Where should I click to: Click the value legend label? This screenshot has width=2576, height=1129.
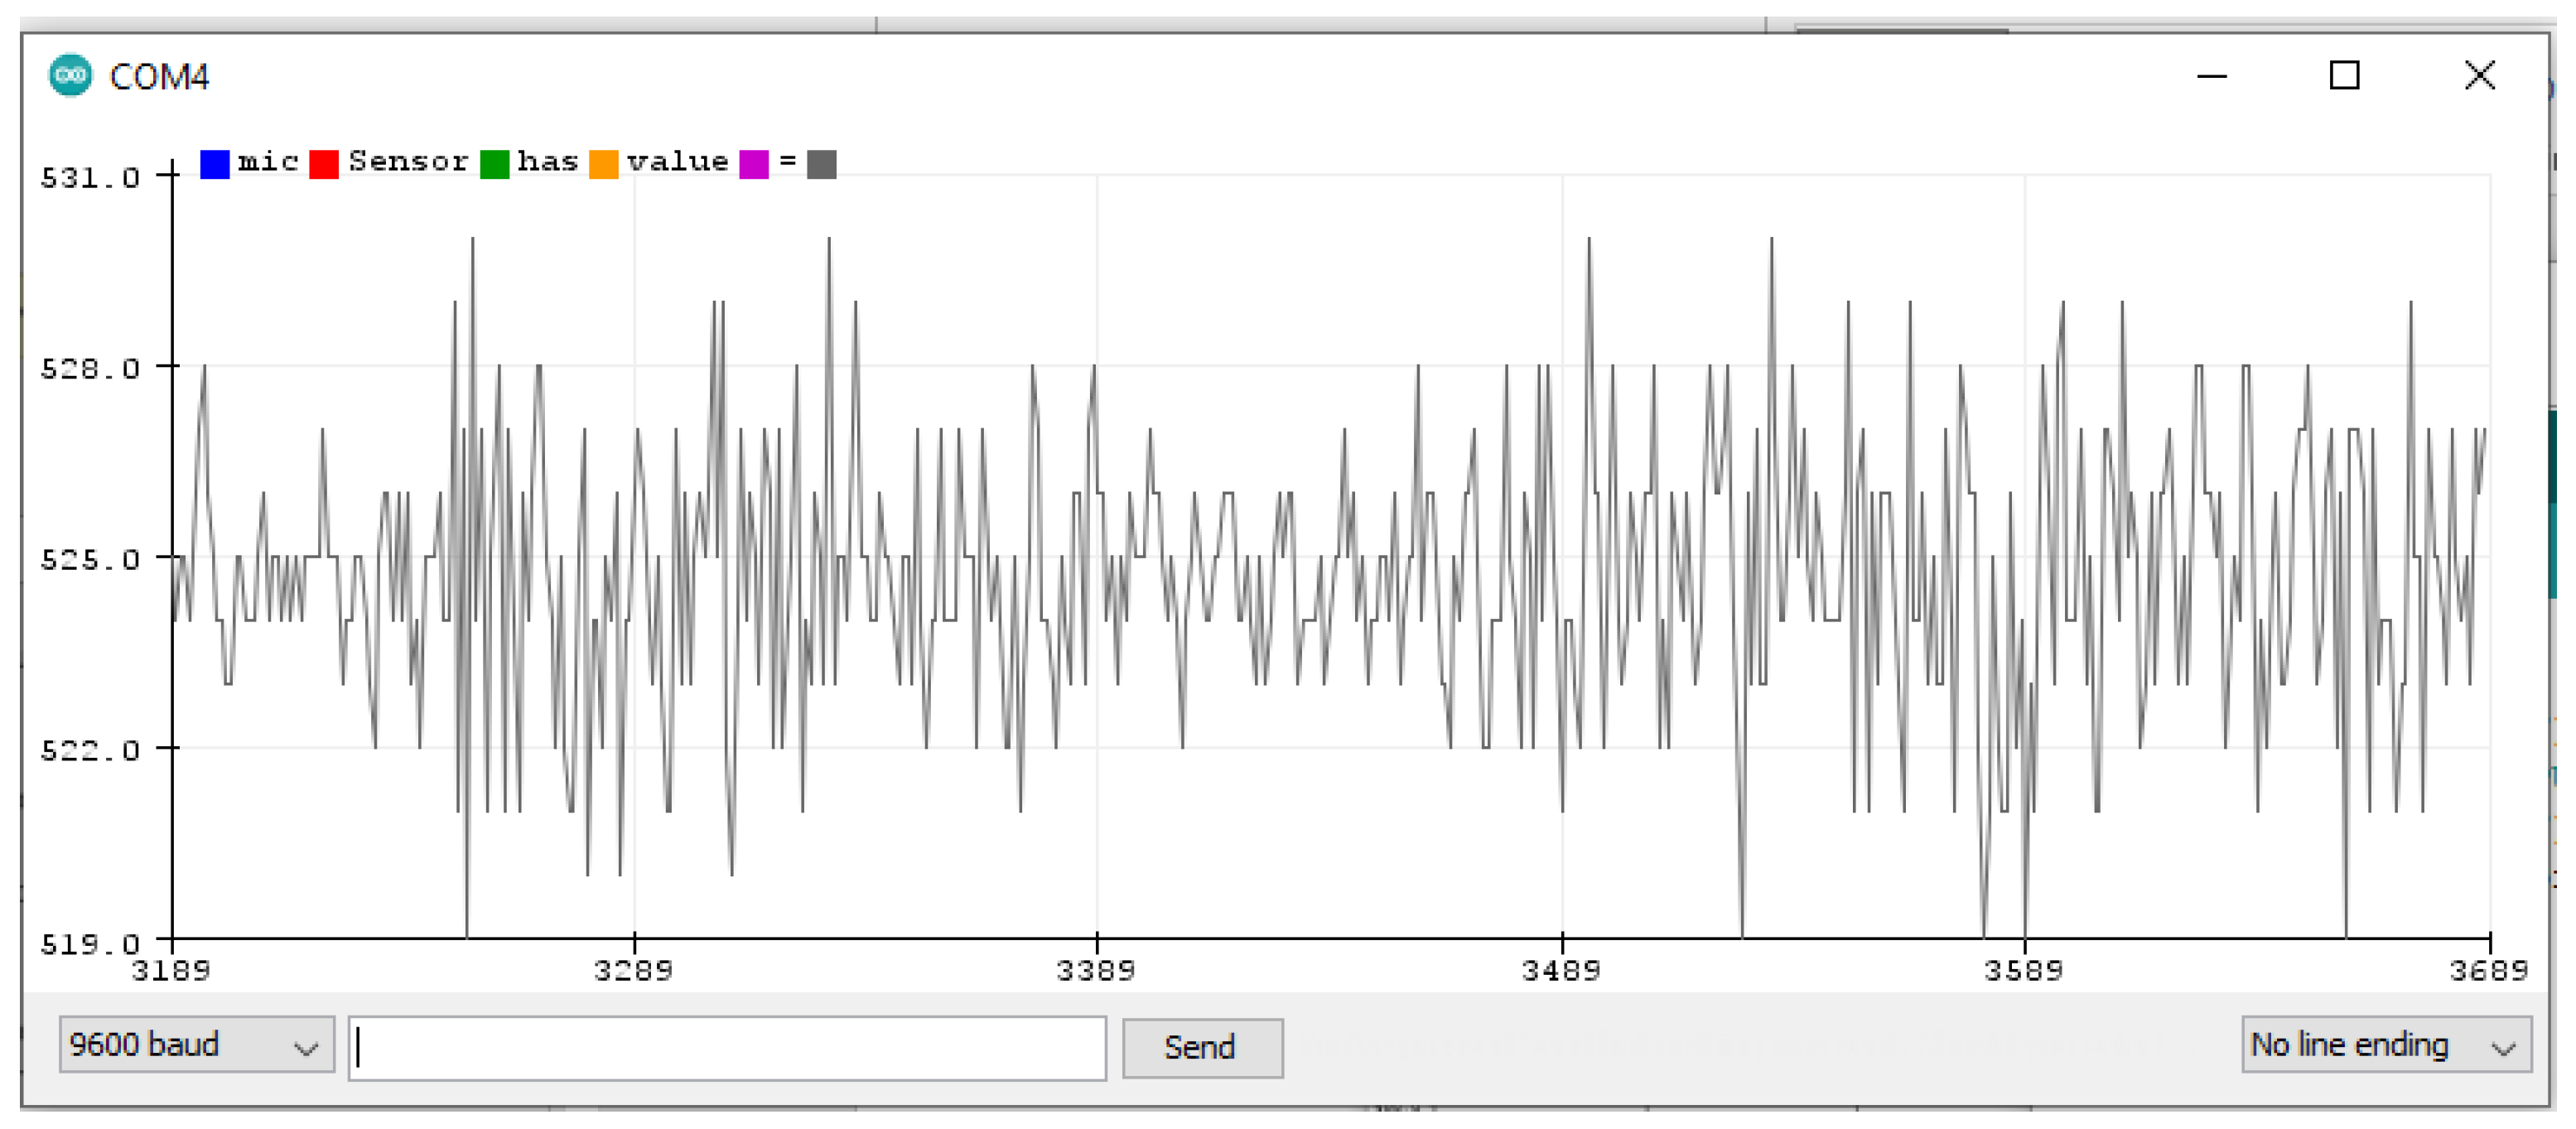coord(677,161)
